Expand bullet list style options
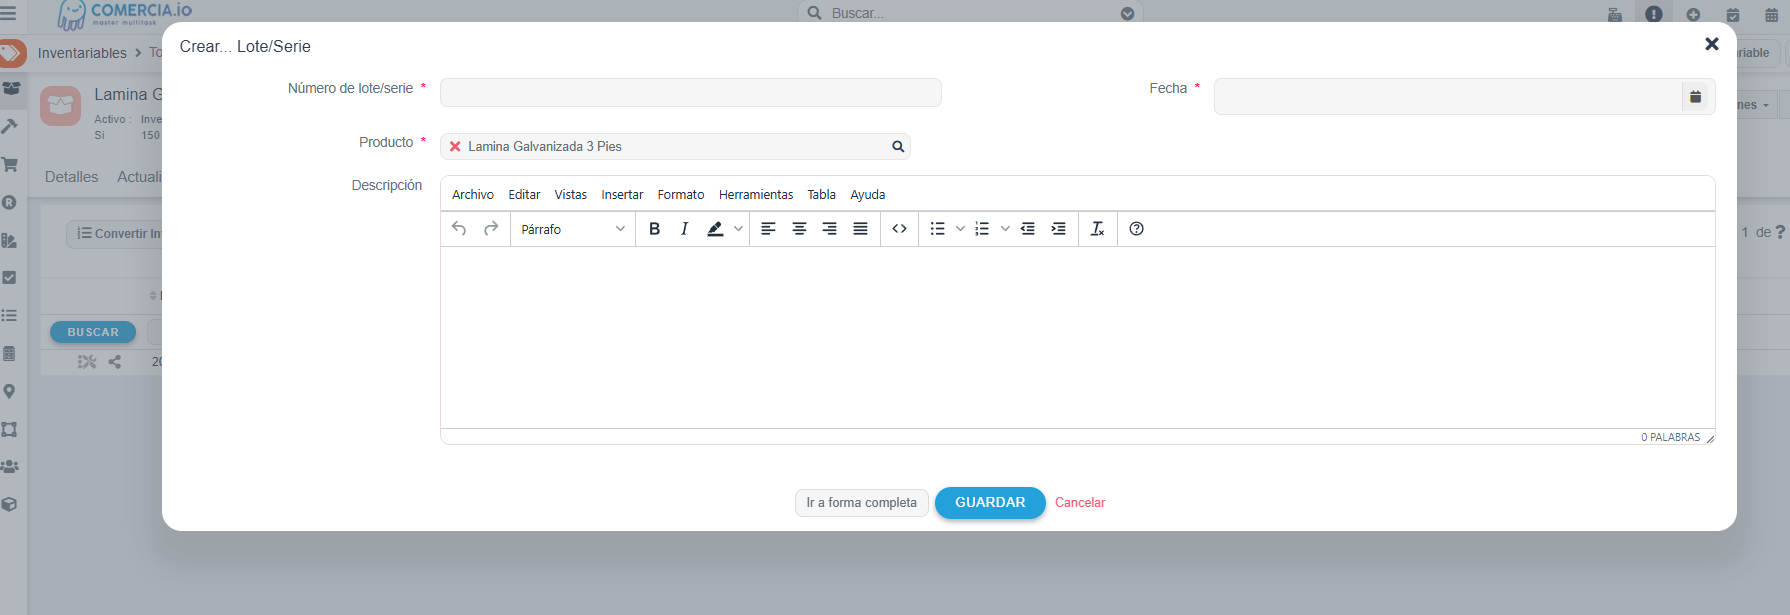1790x615 pixels. click(x=960, y=229)
